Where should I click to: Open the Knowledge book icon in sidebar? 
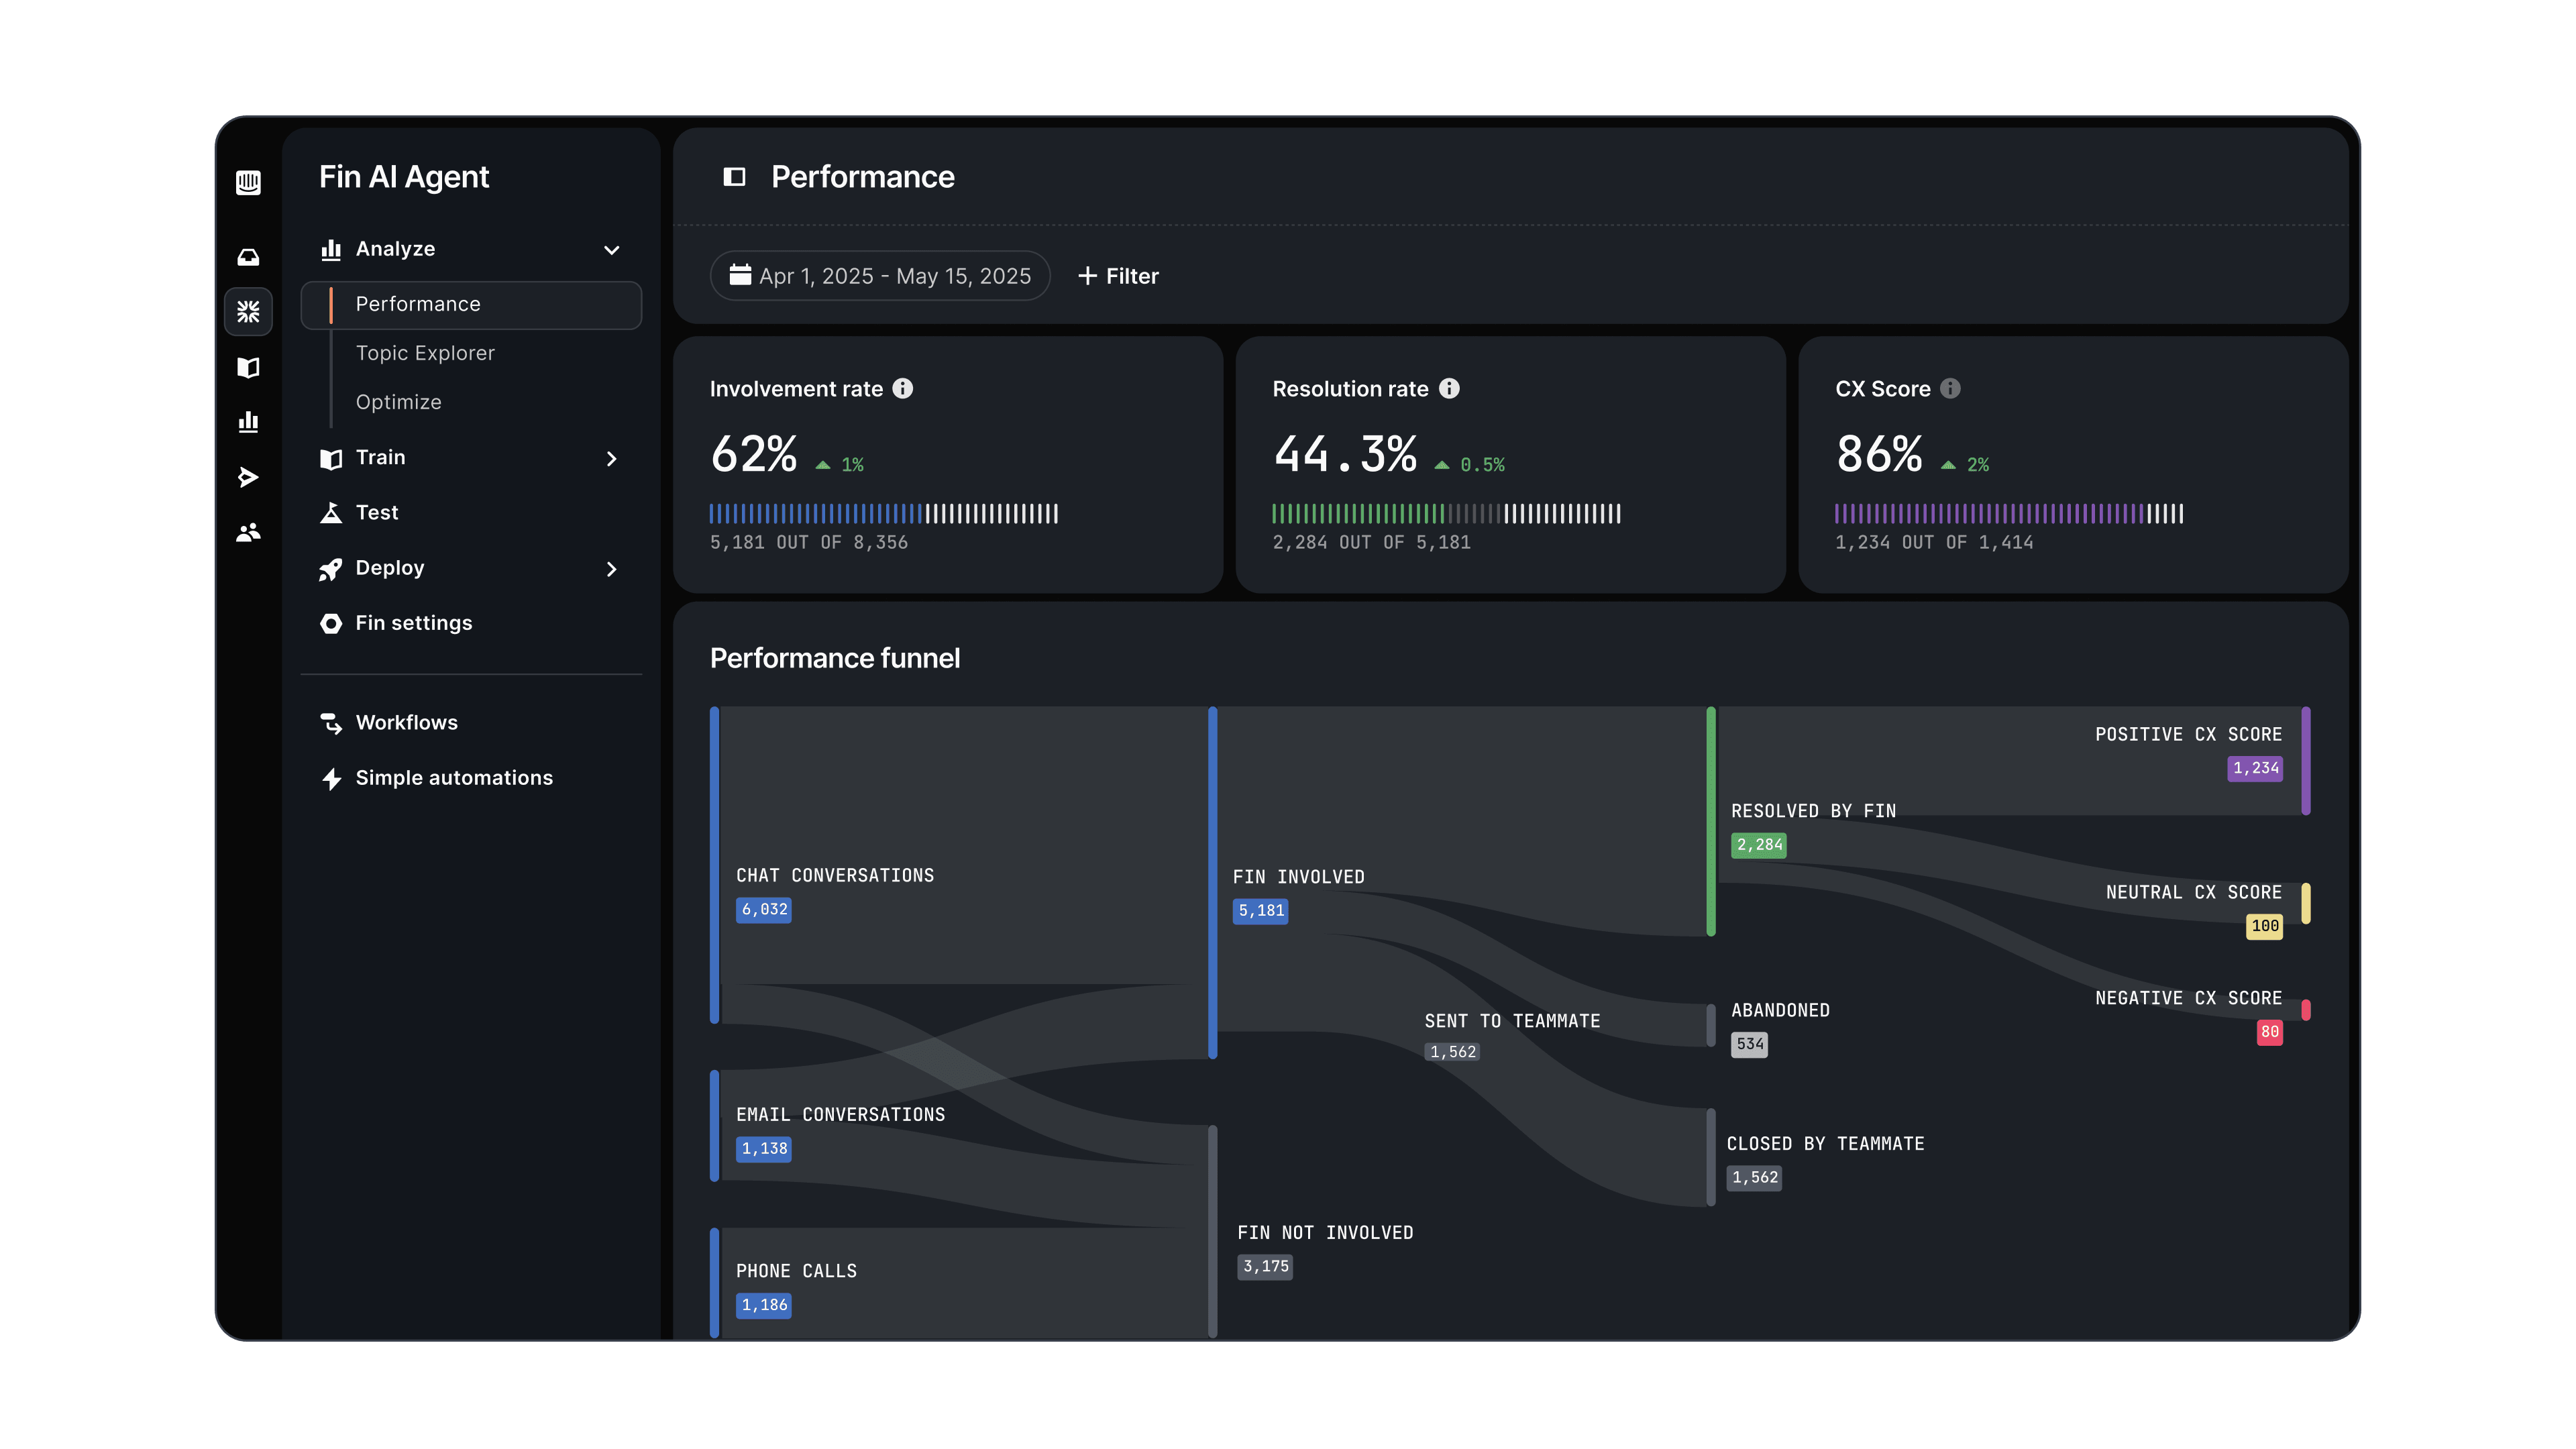(x=248, y=367)
